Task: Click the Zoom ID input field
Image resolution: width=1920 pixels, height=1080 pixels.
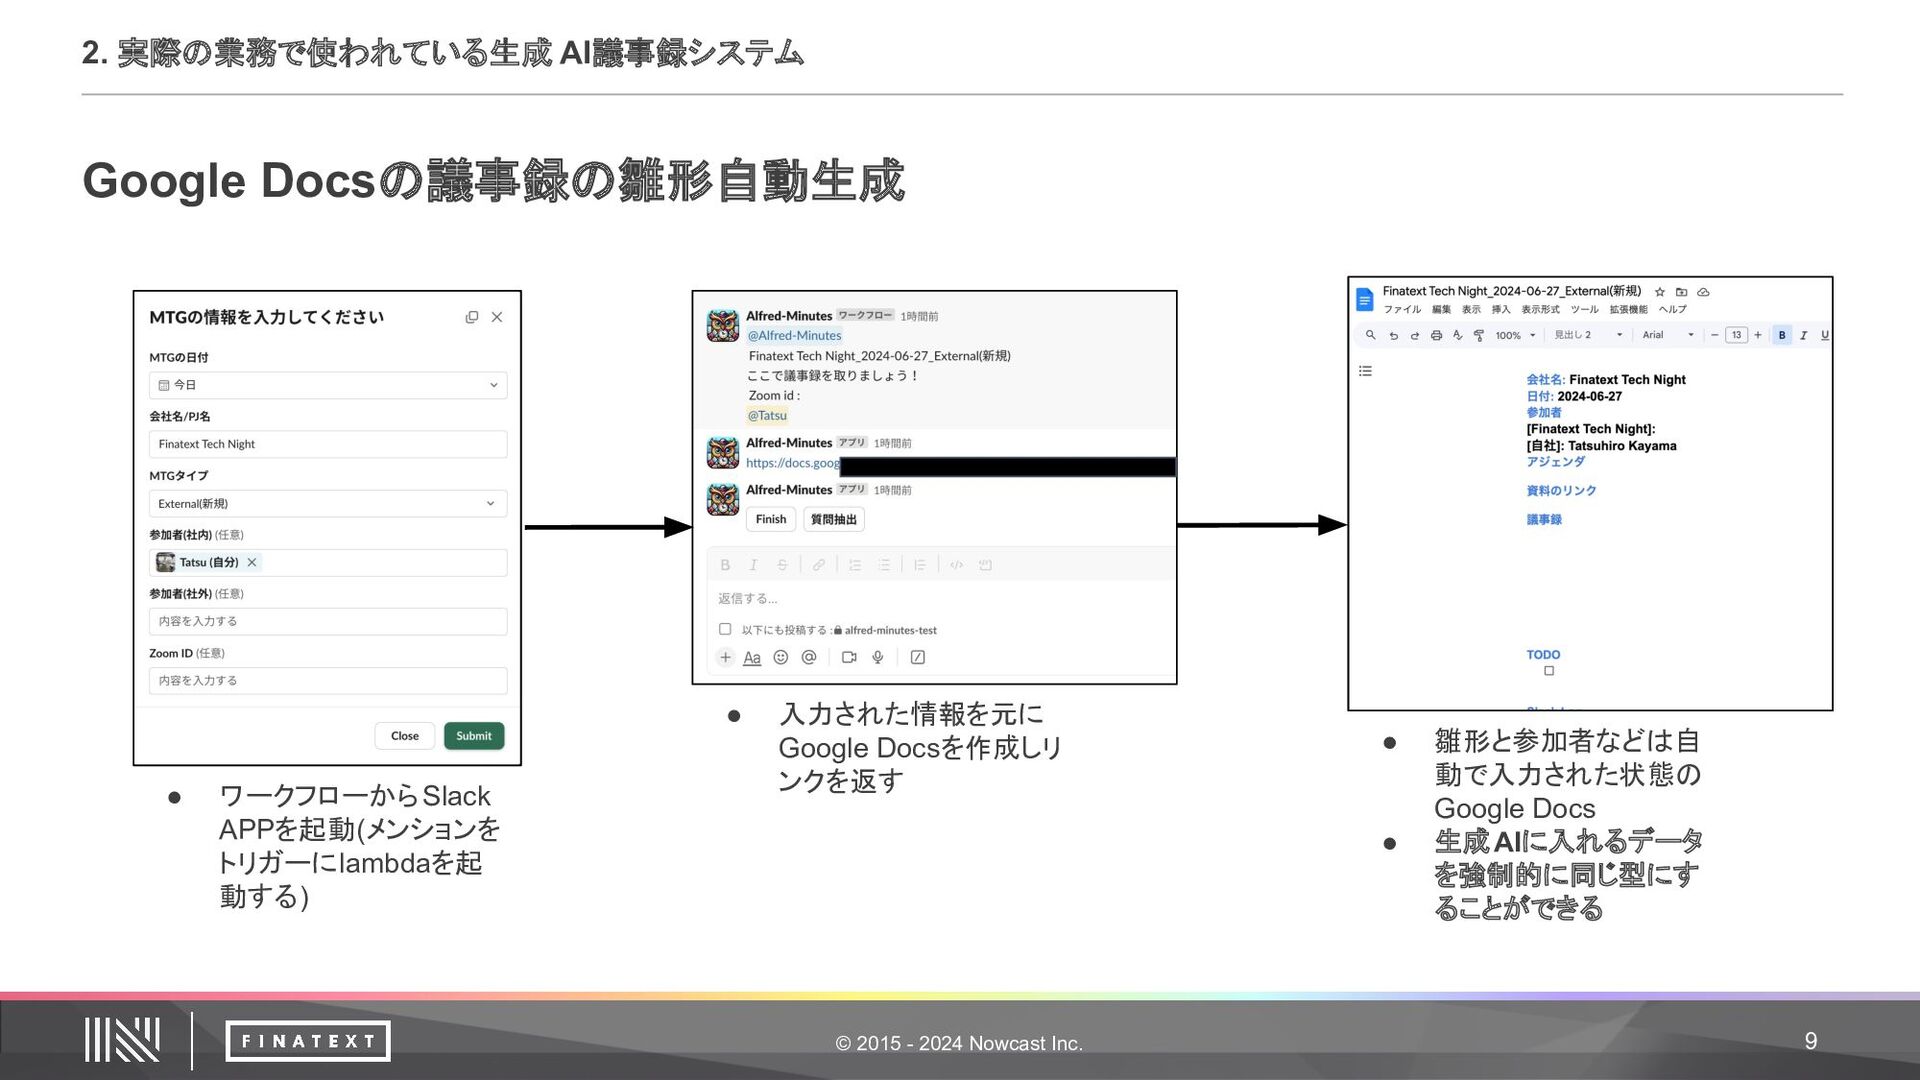Action: [328, 680]
